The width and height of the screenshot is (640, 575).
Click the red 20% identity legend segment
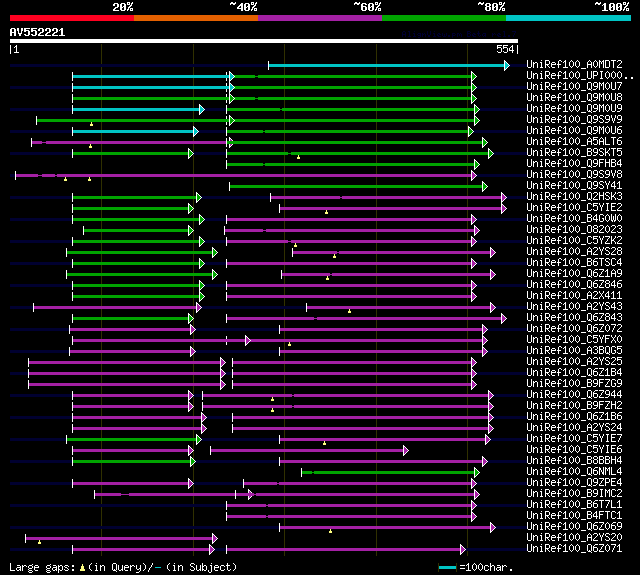(x=72, y=18)
